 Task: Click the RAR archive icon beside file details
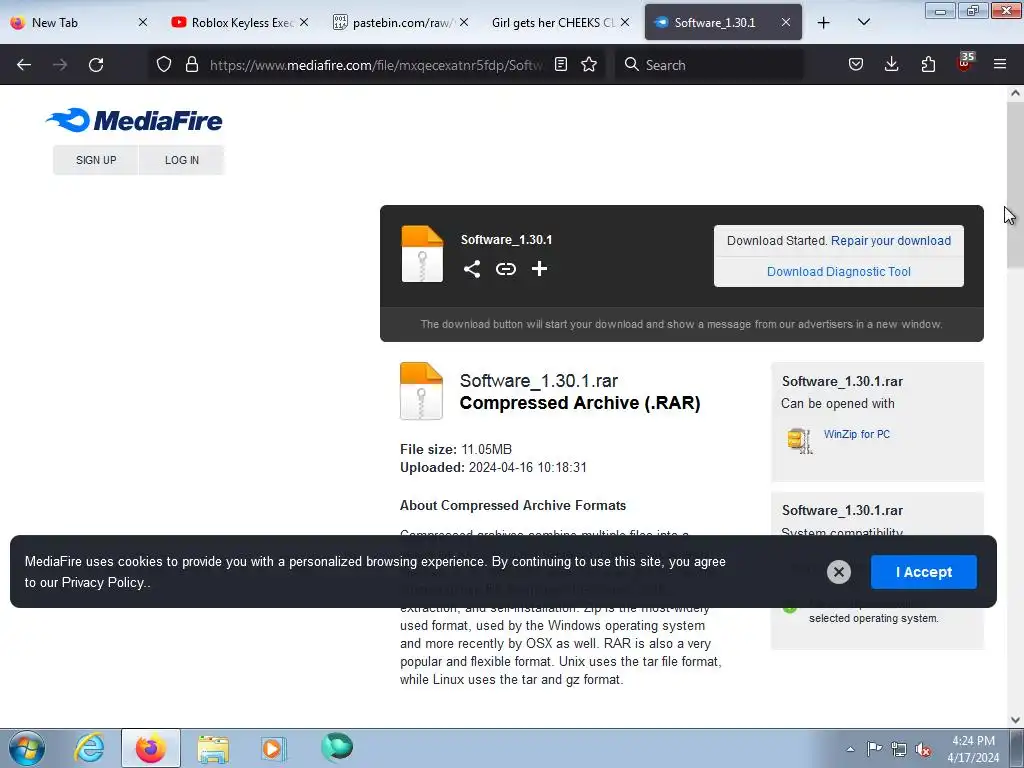pos(421,391)
